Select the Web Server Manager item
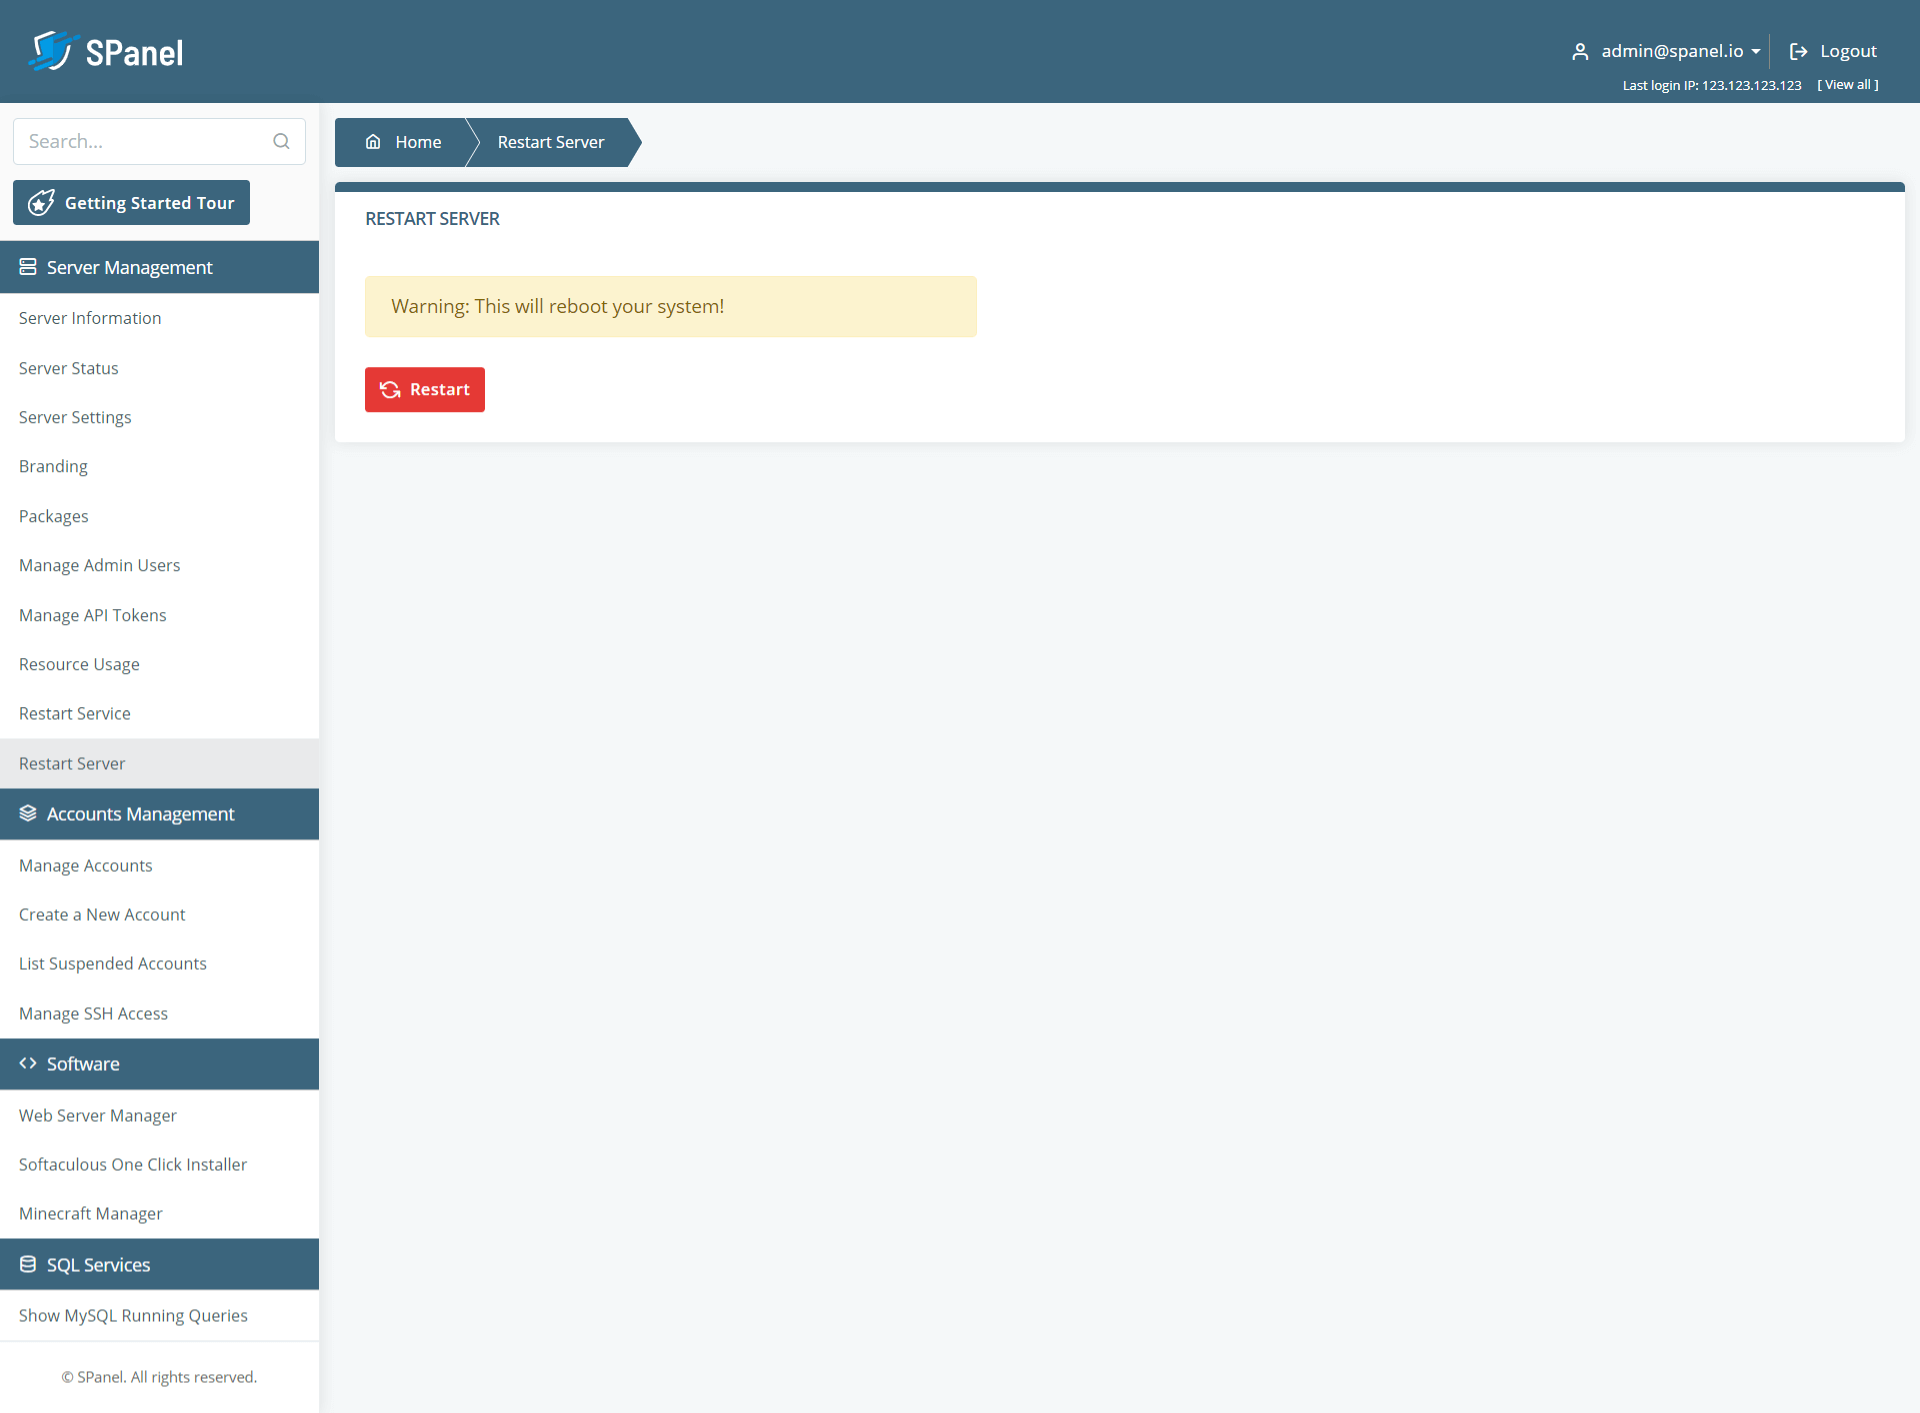This screenshot has width=1920, height=1413. 95,1115
